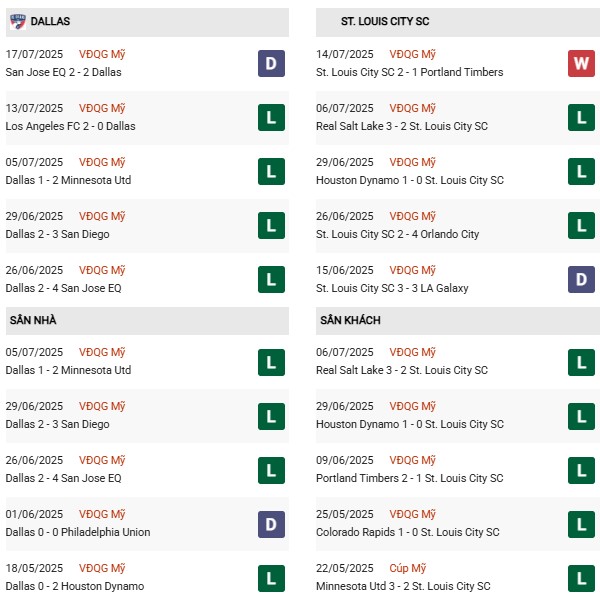Click the red W badge for Portland Timbers match
This screenshot has width=600, height=602.
[582, 64]
